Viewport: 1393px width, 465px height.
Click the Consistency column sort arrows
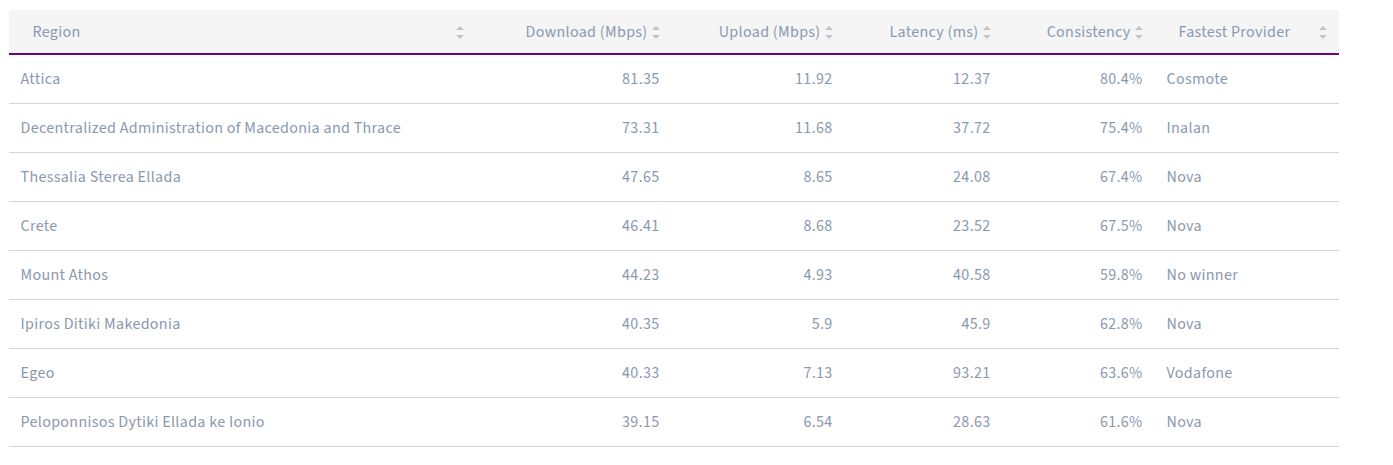click(1139, 32)
